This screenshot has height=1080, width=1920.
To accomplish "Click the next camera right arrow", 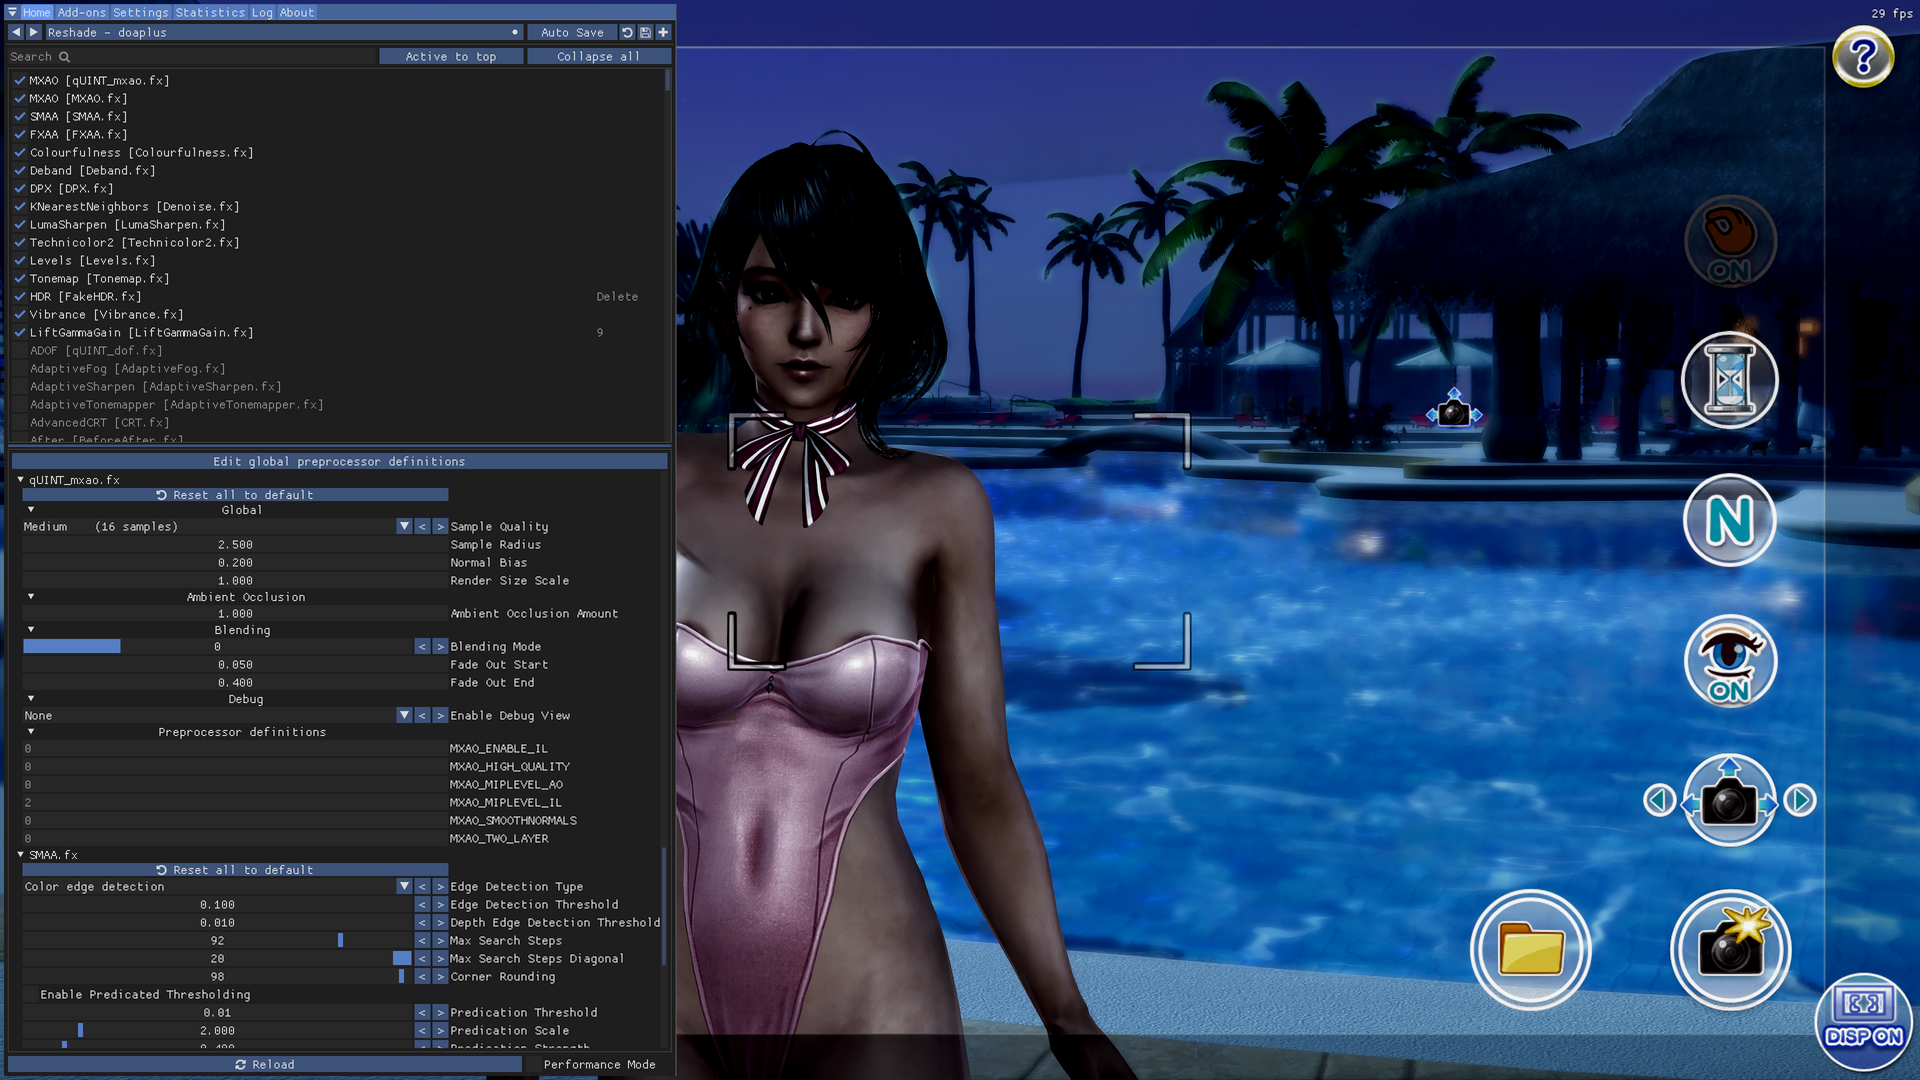I will click(x=1800, y=800).
